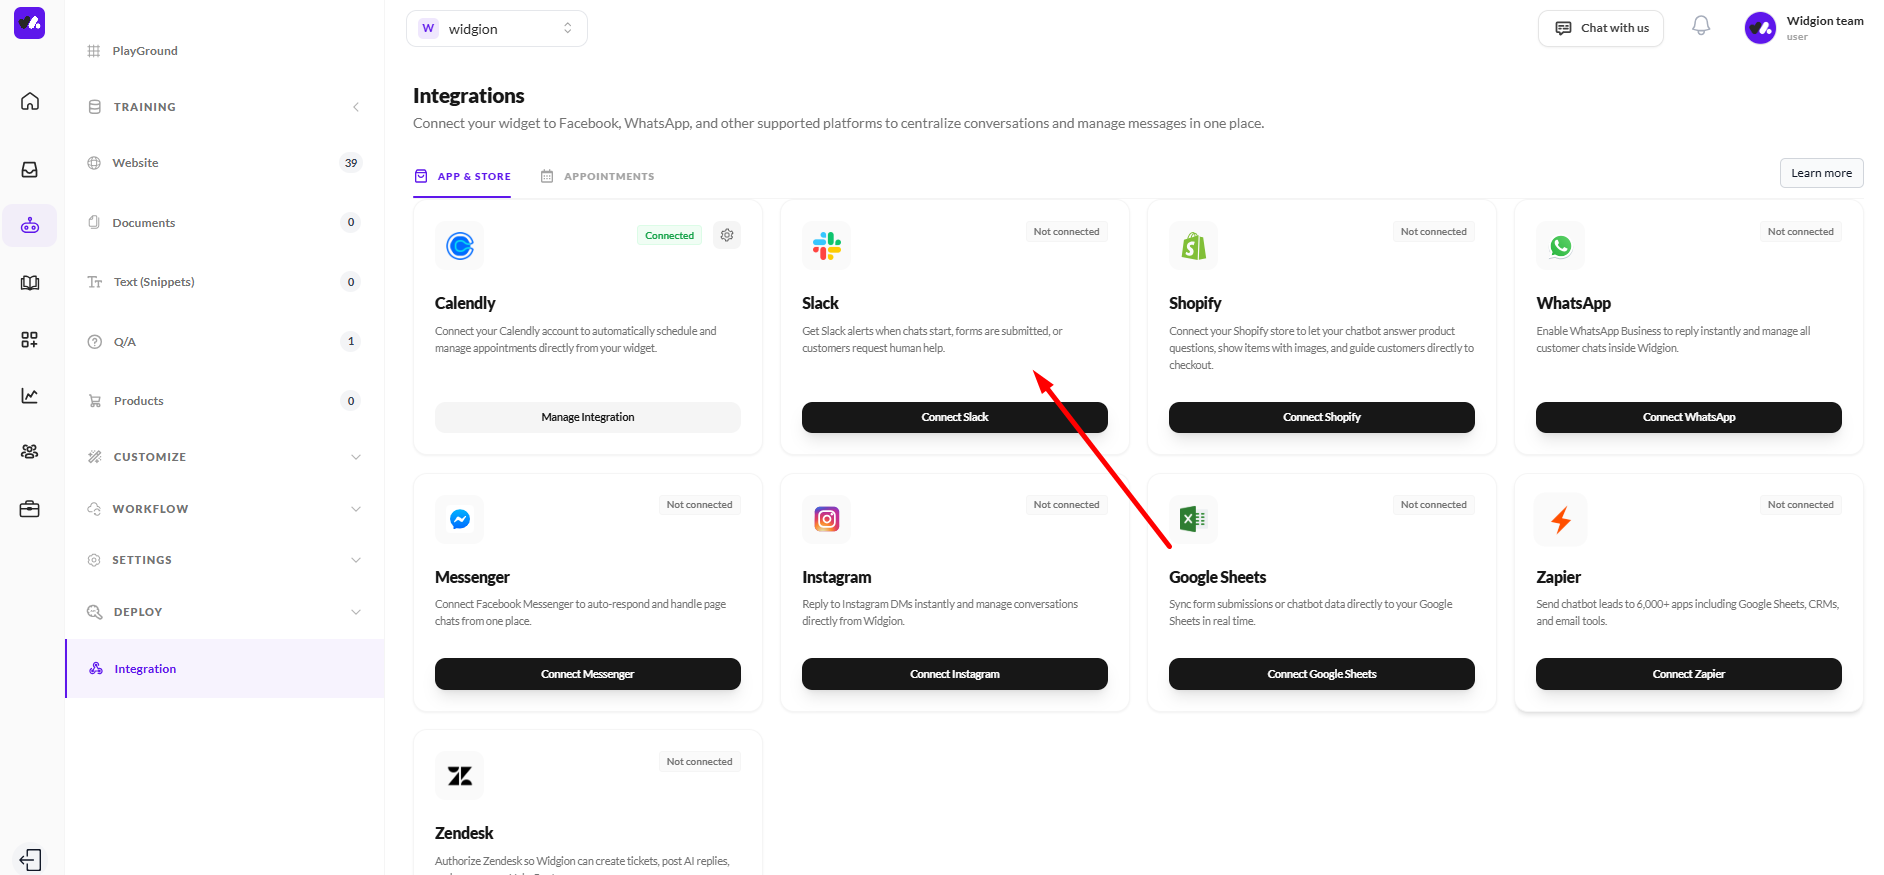Open the inbox icon in left rail
This screenshot has width=1884, height=875.
pos(30,170)
